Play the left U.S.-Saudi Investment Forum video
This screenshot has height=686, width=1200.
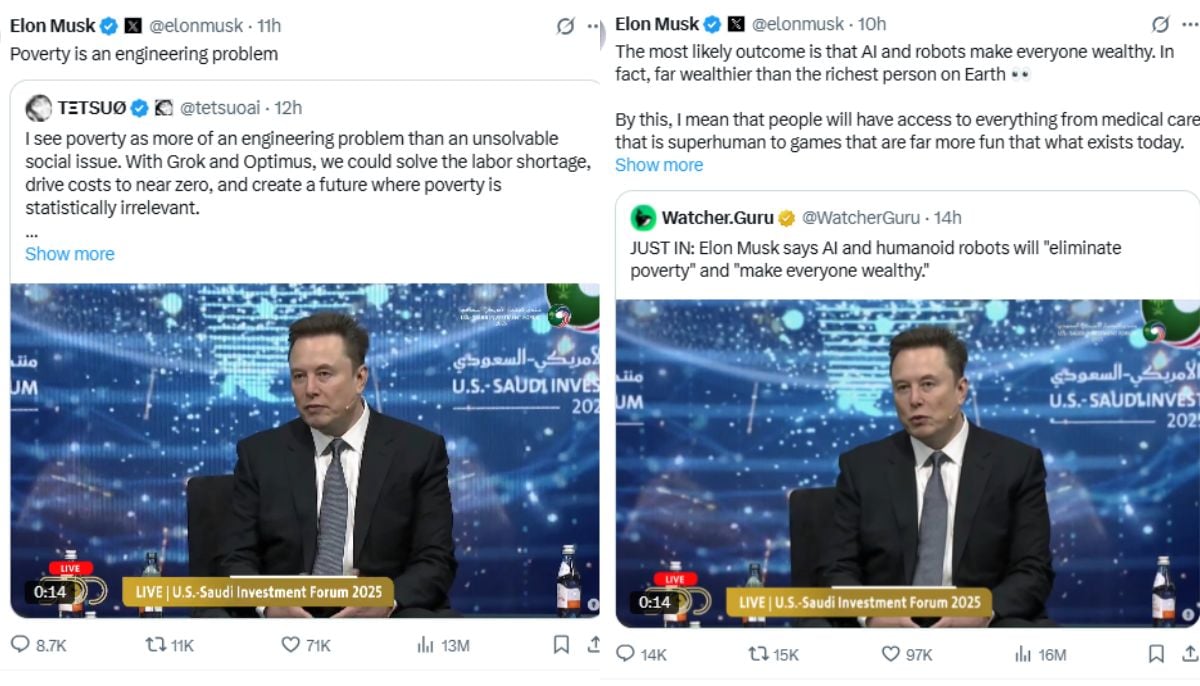click(305, 450)
